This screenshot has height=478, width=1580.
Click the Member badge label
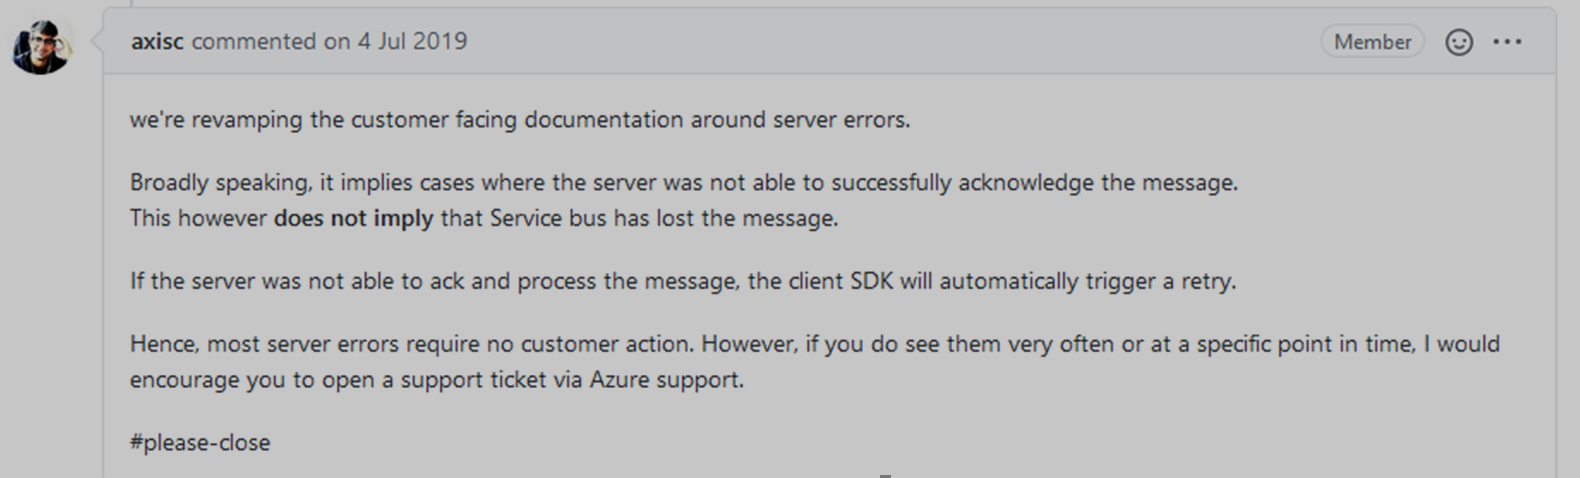coord(1372,42)
